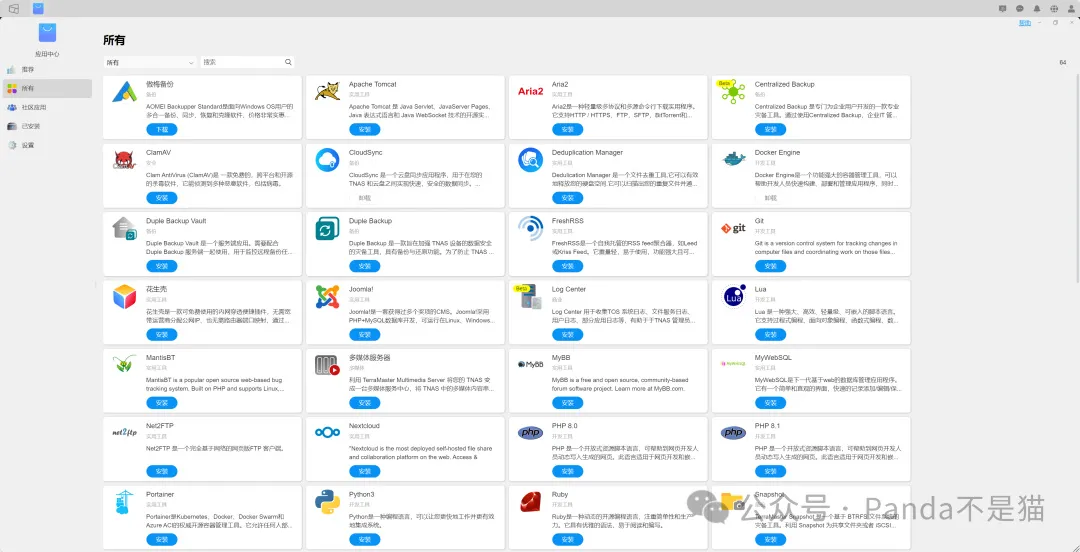
Task: Click the Aria2 red logo icon
Action: pyautogui.click(x=530, y=91)
